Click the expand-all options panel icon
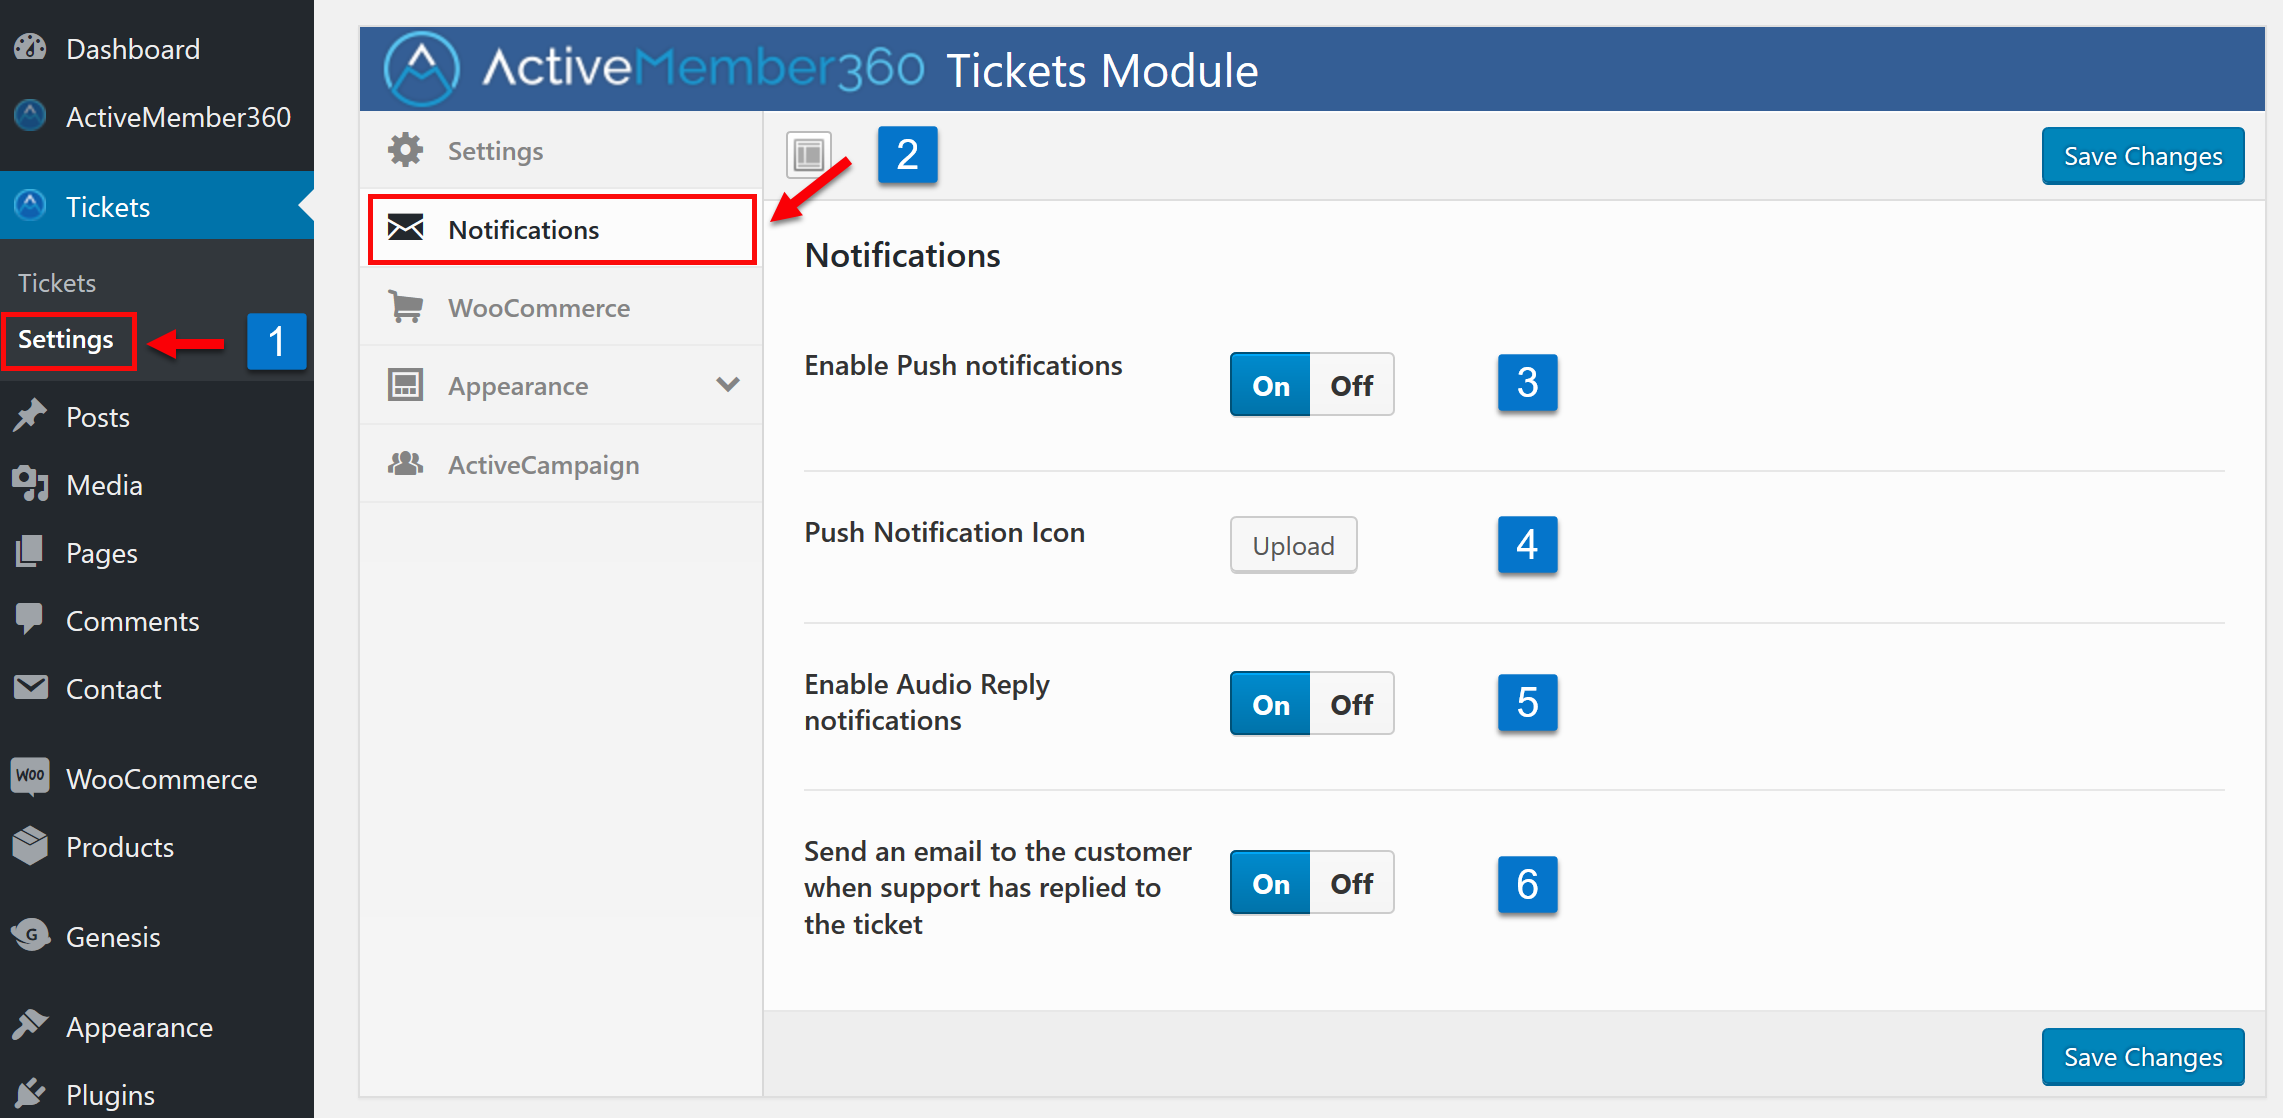Screen dimensions: 2283x1118 pyautogui.click(x=809, y=155)
